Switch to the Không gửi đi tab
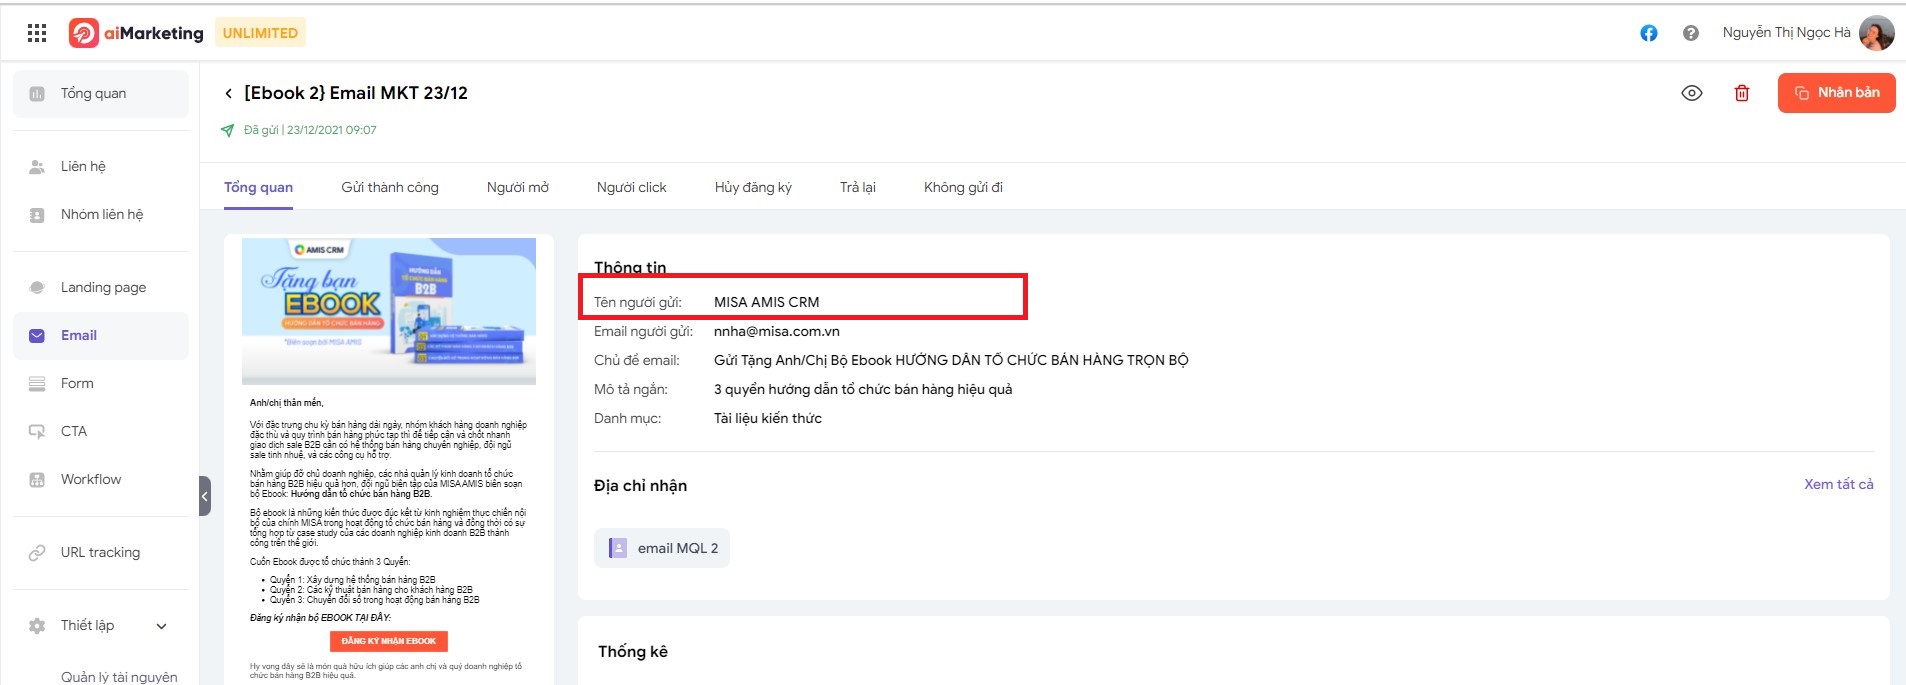Image resolution: width=1906 pixels, height=685 pixels. [x=963, y=187]
